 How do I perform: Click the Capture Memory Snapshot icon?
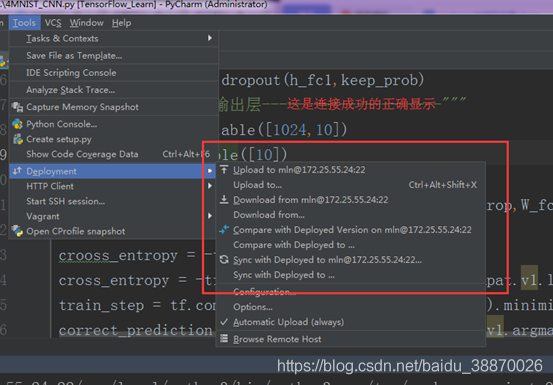click(x=17, y=107)
